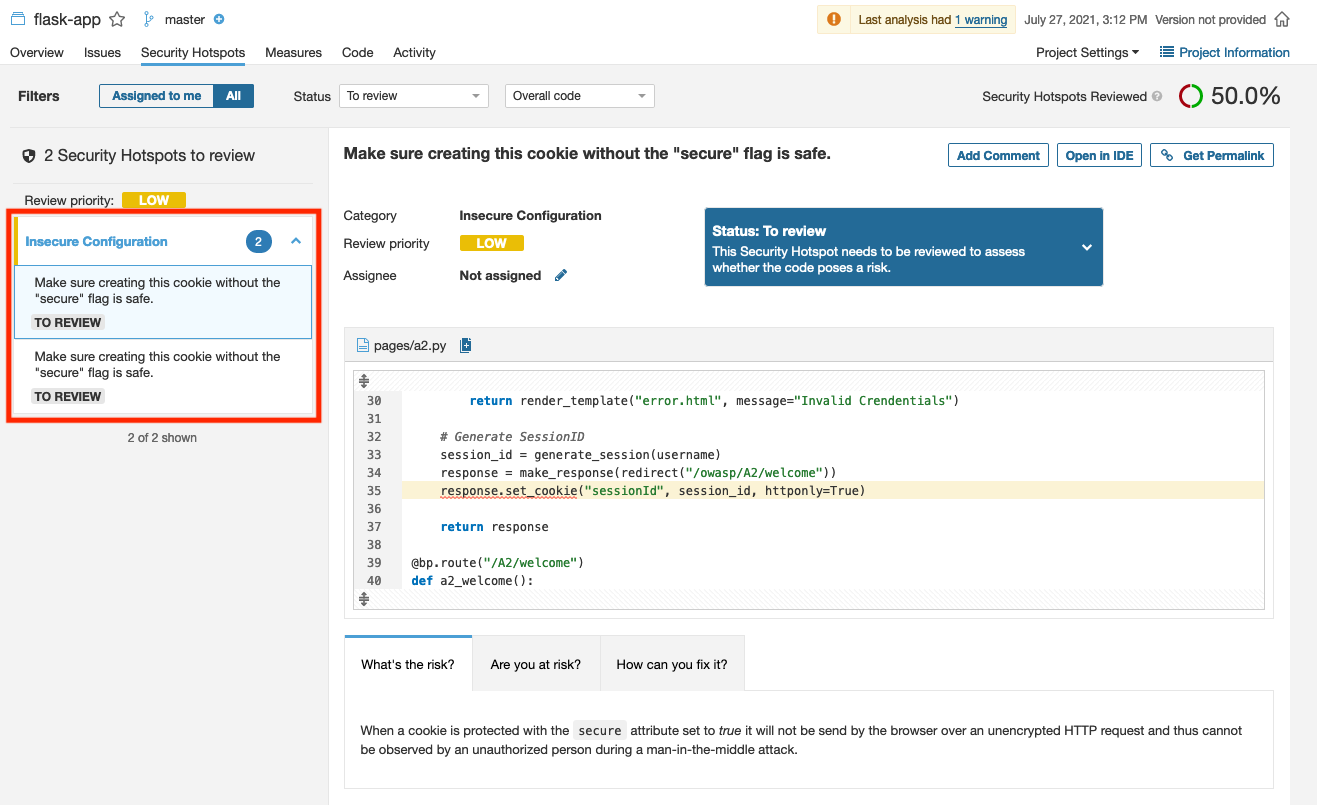Open the home icon at top right
Screen dimensions: 1317x805
tap(1282, 20)
